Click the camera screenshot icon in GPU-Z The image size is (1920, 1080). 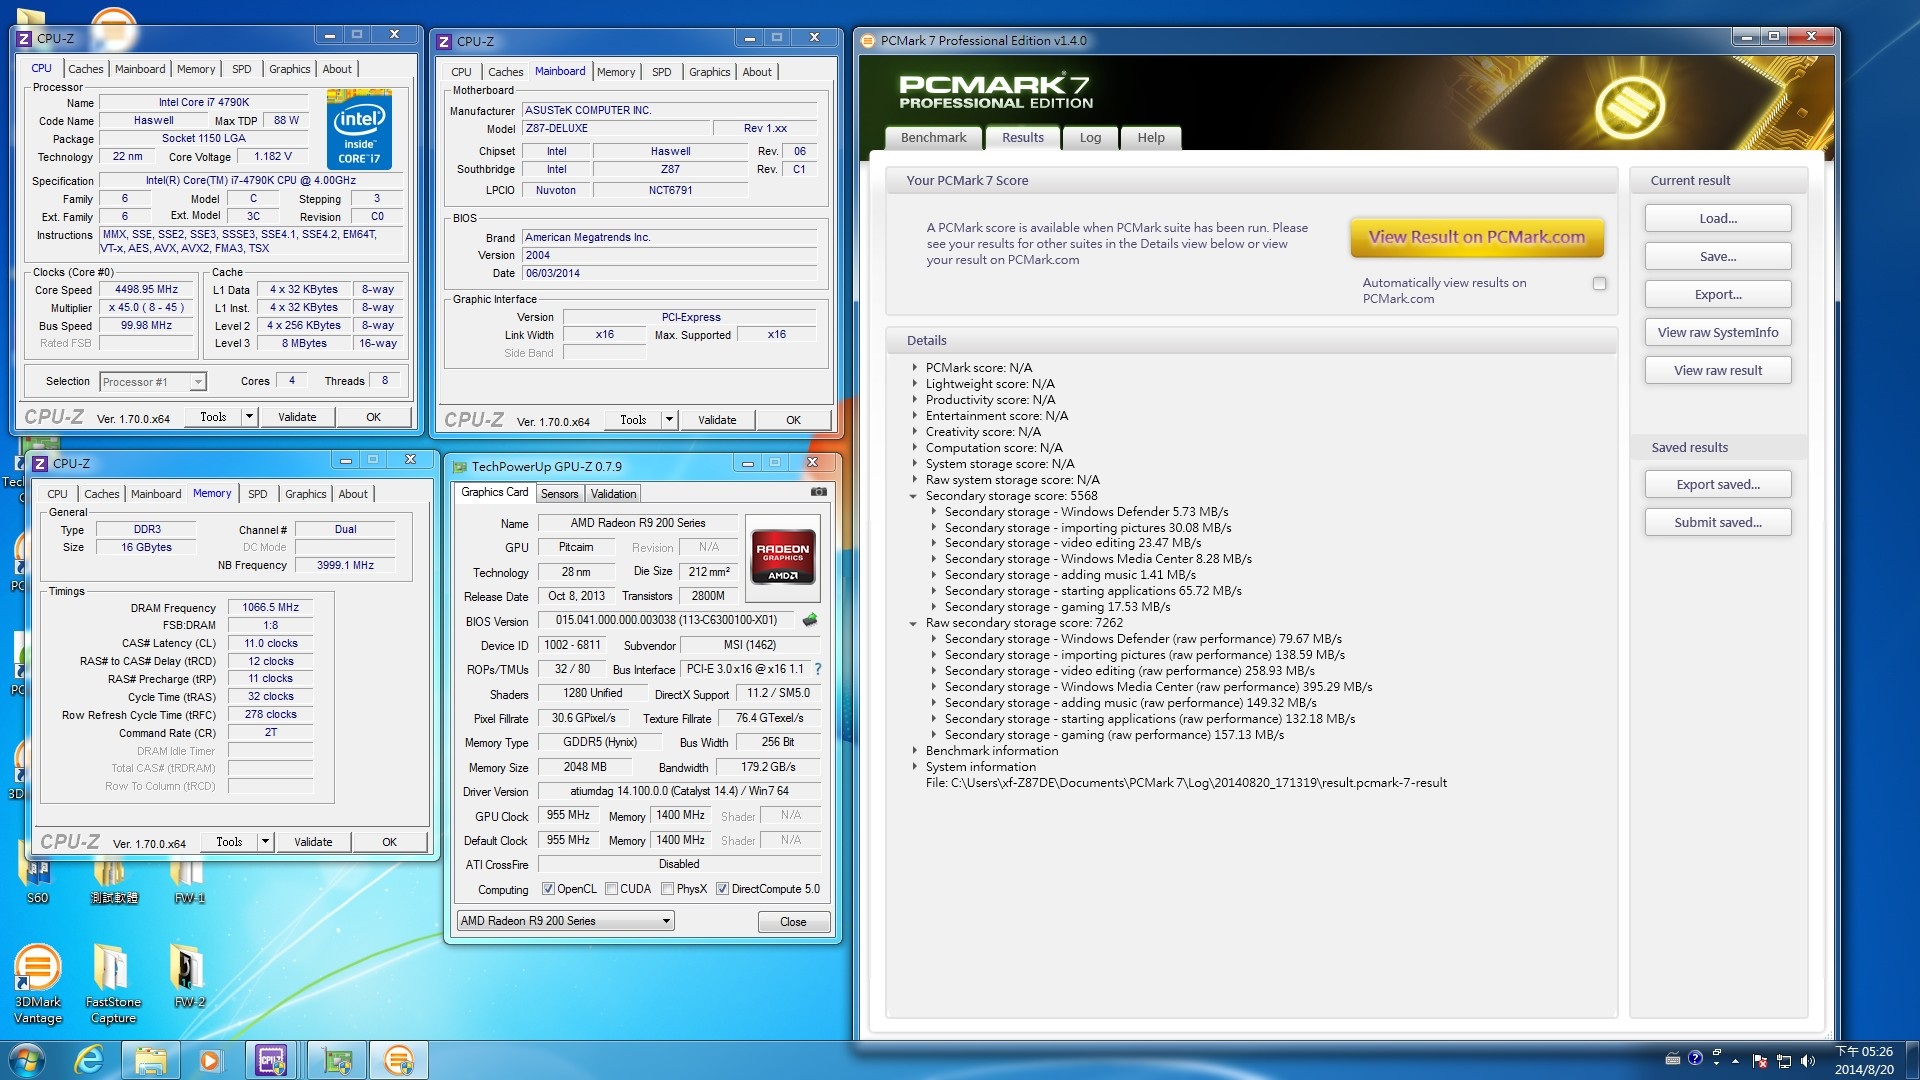pyautogui.click(x=817, y=492)
